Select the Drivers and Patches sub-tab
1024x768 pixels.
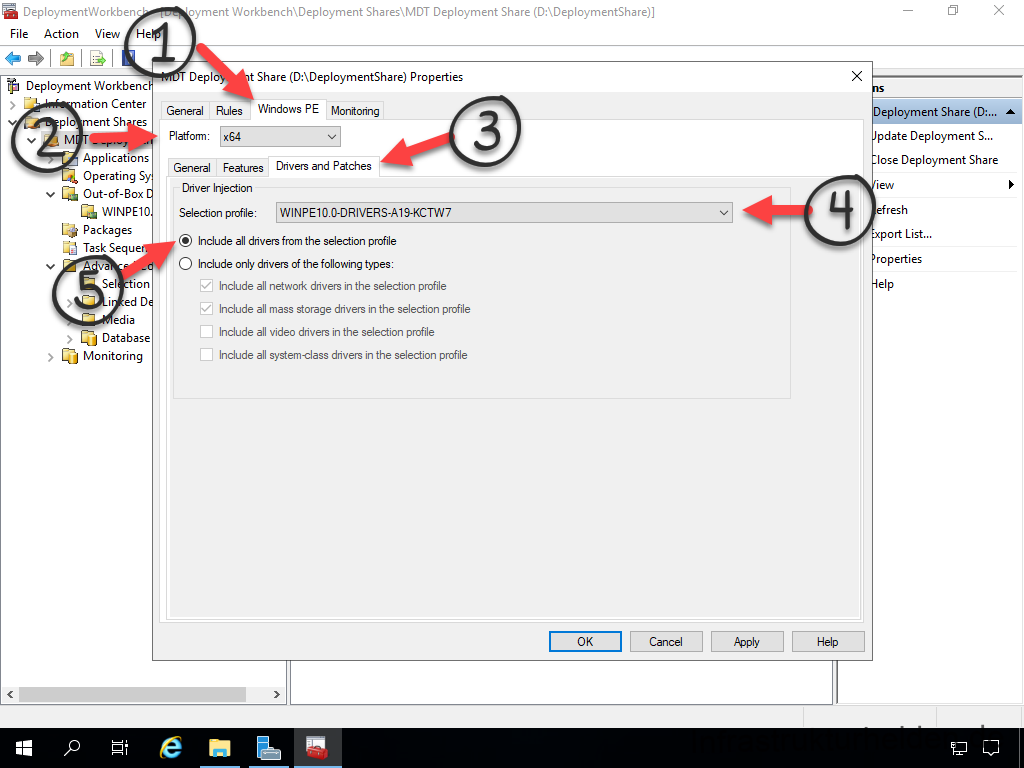click(x=324, y=166)
